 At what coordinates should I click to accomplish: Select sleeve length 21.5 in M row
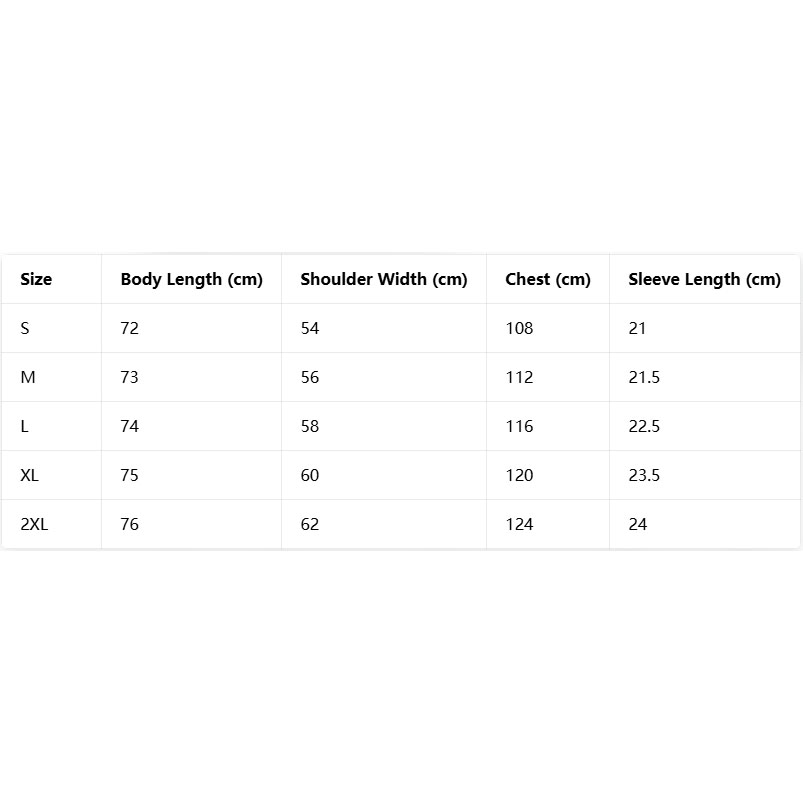pos(644,377)
